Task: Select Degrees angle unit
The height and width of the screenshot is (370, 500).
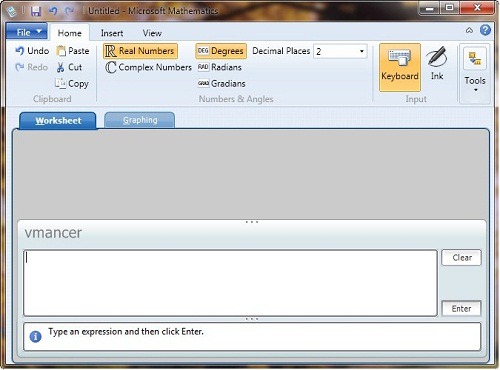Action: point(221,51)
